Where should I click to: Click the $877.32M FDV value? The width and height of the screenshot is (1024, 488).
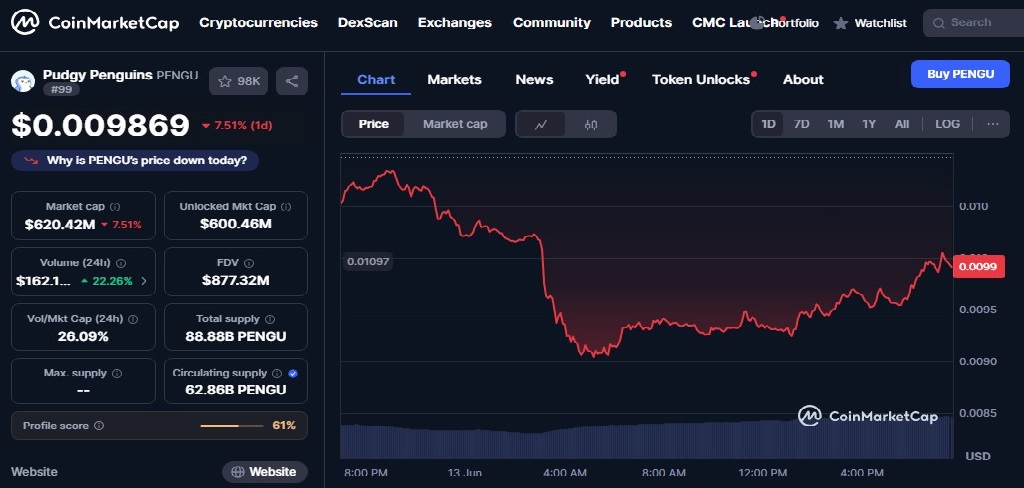(x=236, y=281)
